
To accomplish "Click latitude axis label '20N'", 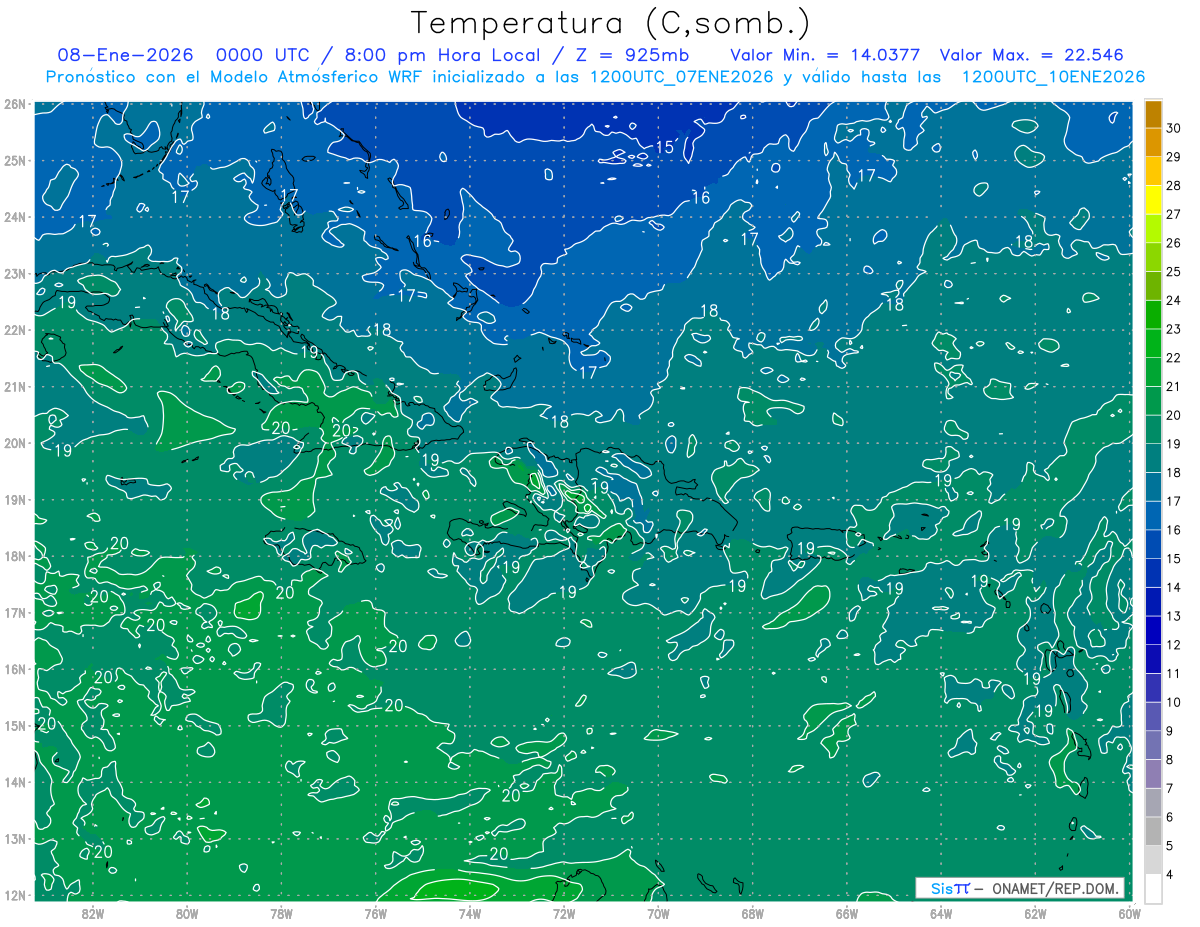I will click(14, 443).
